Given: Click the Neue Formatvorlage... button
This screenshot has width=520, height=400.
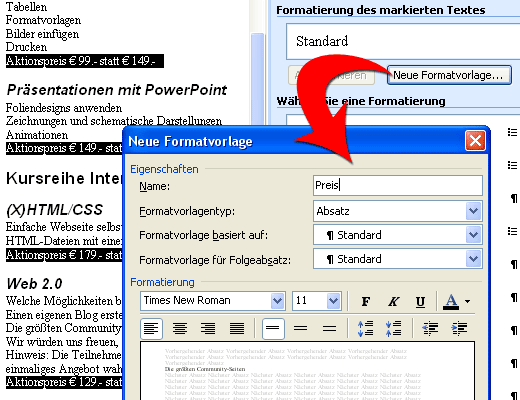Looking at the screenshot, I should click(x=449, y=75).
